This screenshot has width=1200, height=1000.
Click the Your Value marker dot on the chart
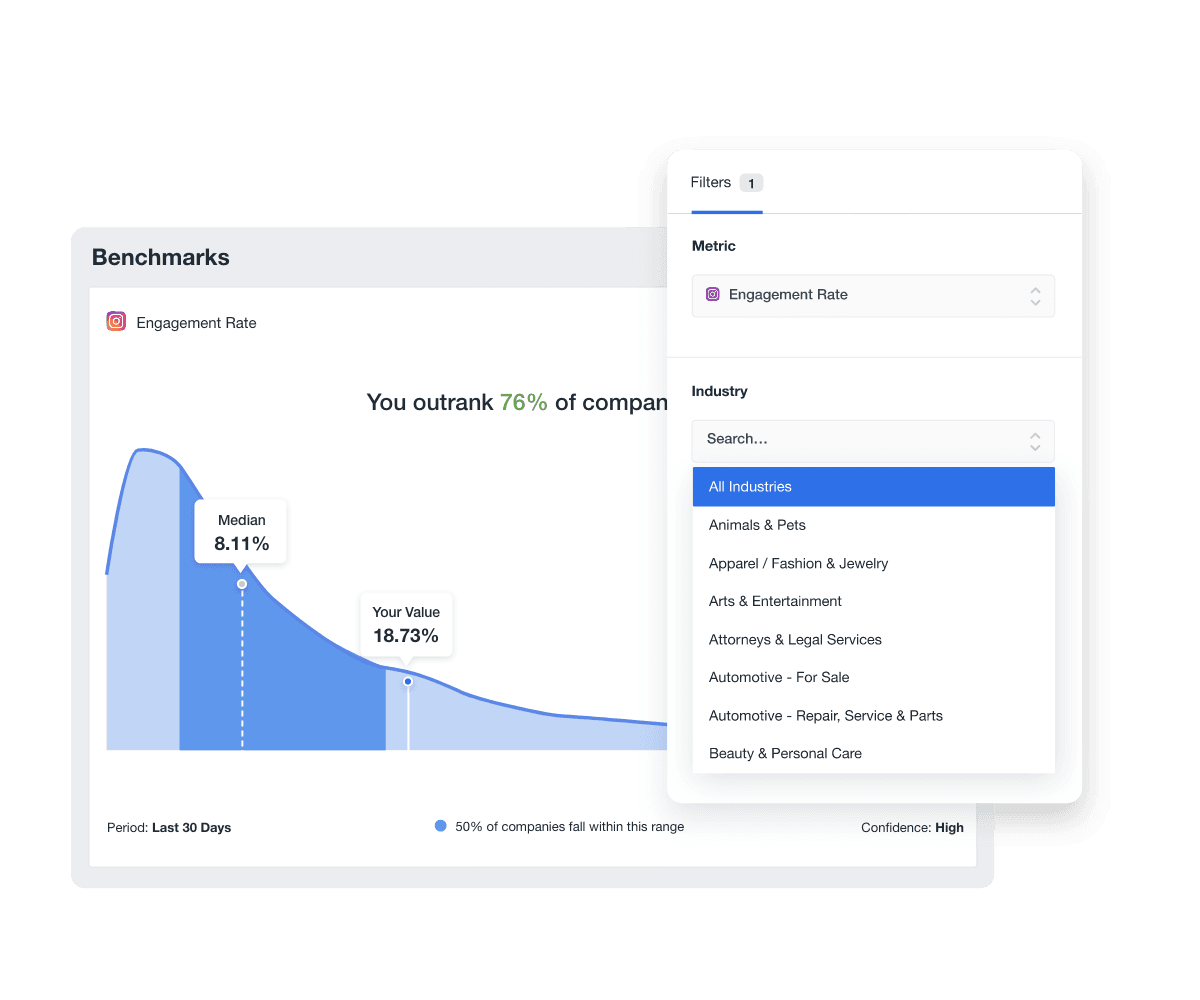click(407, 680)
